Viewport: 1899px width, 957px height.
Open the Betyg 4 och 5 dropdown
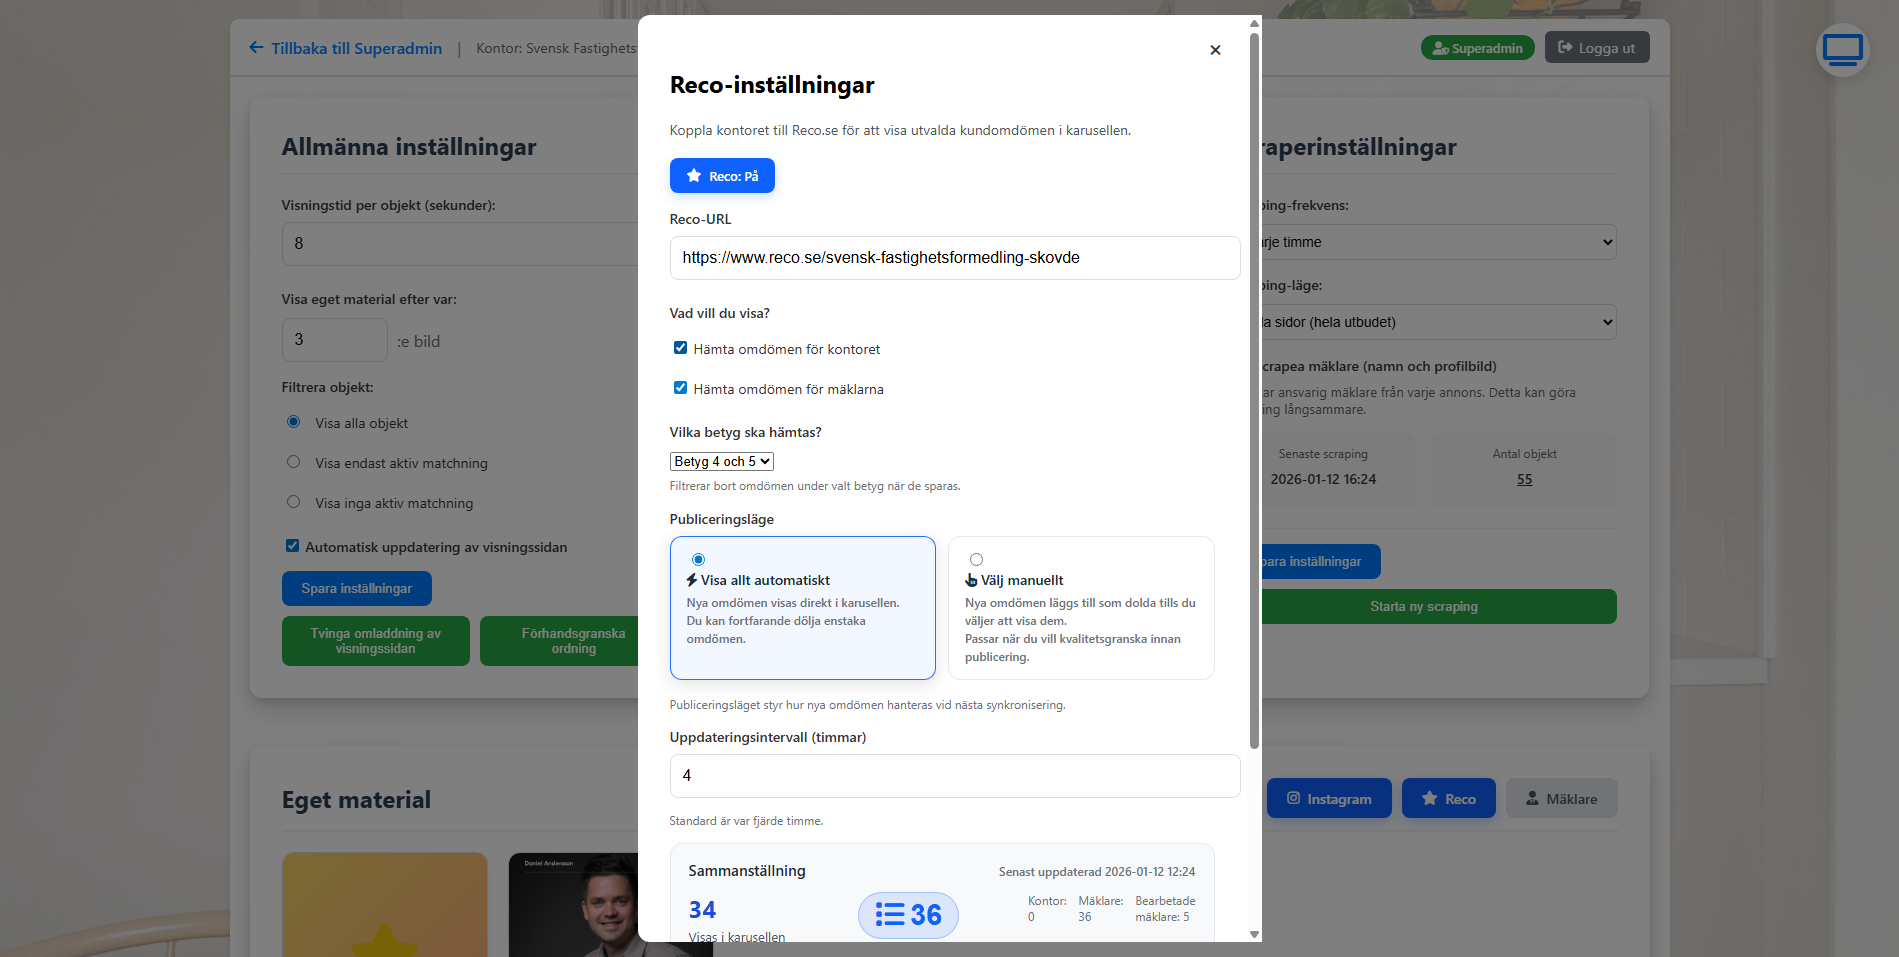[x=721, y=461]
